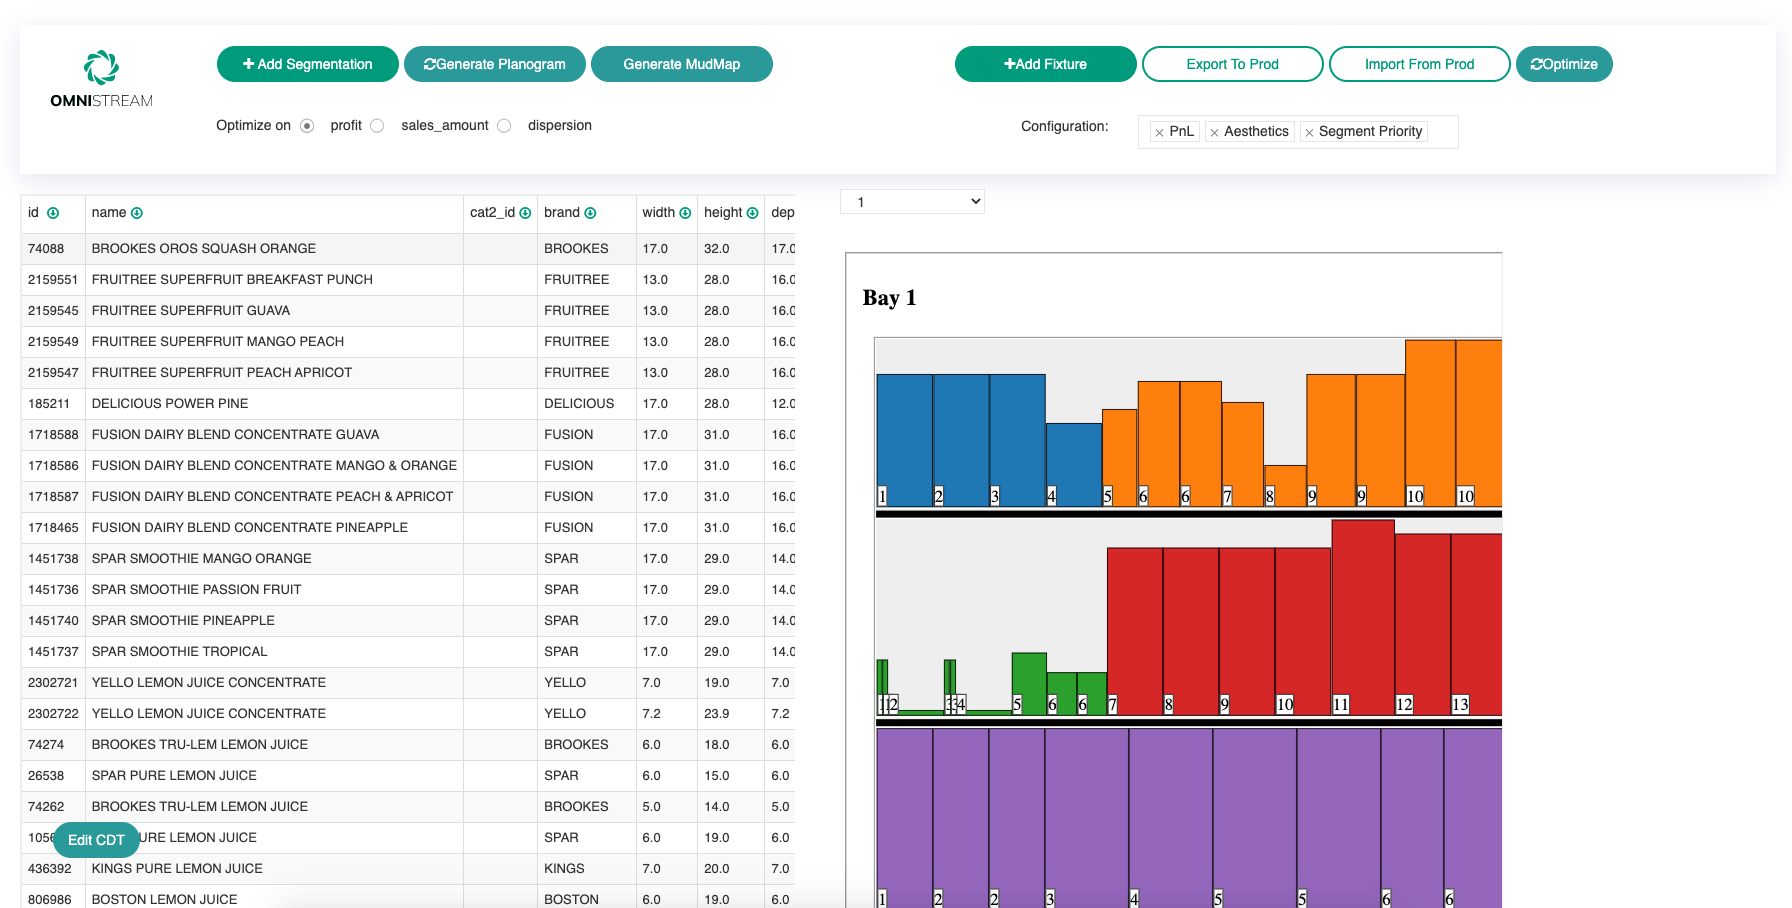Click row FRUITREE SUPERFRUIT PEACH APRICOT

(408, 373)
